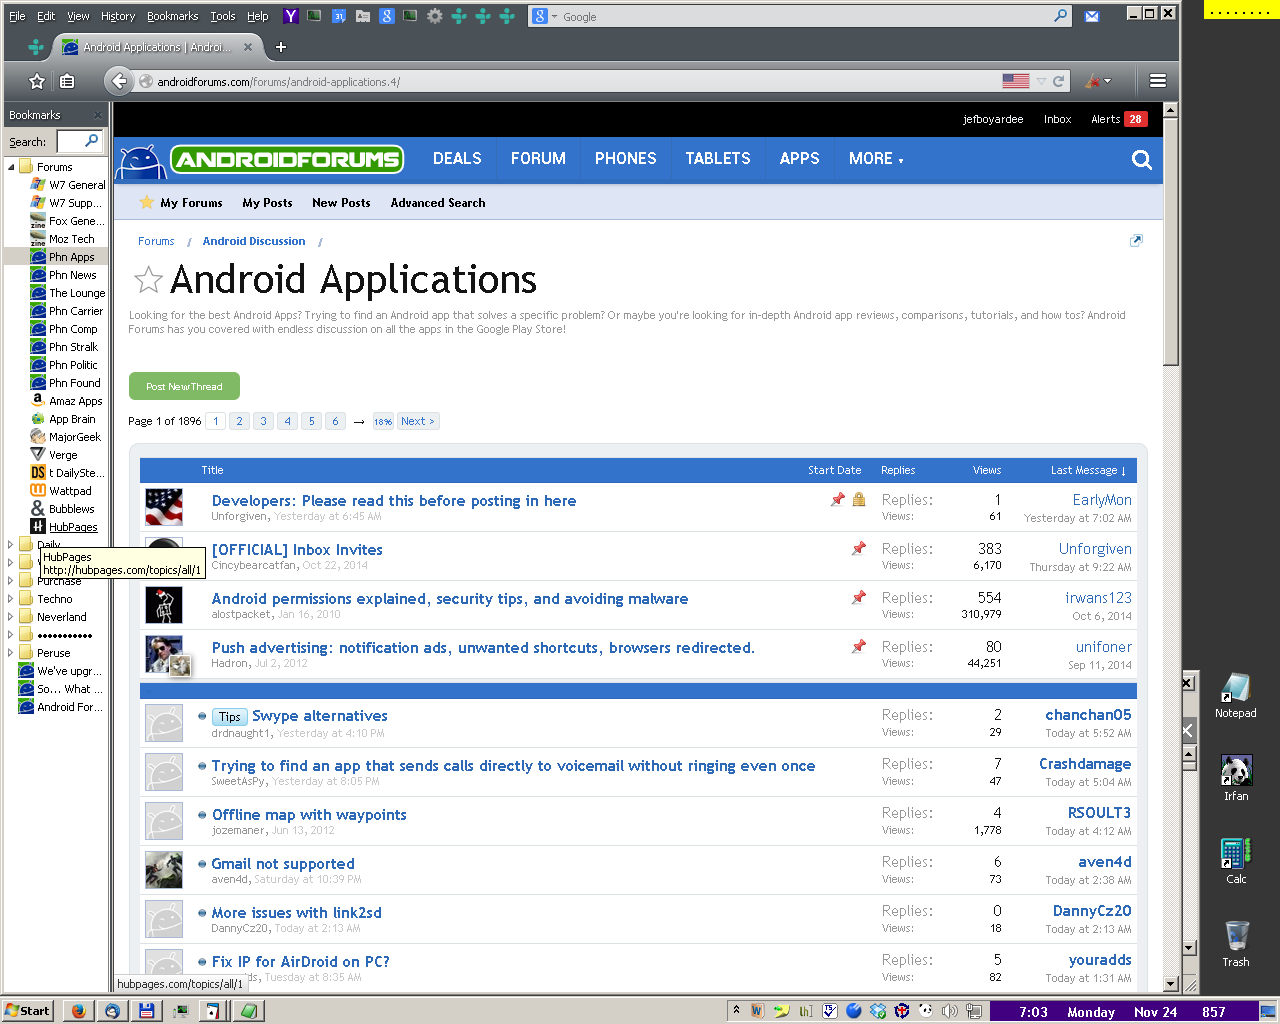Open the Android Discussion breadcrumb link

click(x=254, y=241)
